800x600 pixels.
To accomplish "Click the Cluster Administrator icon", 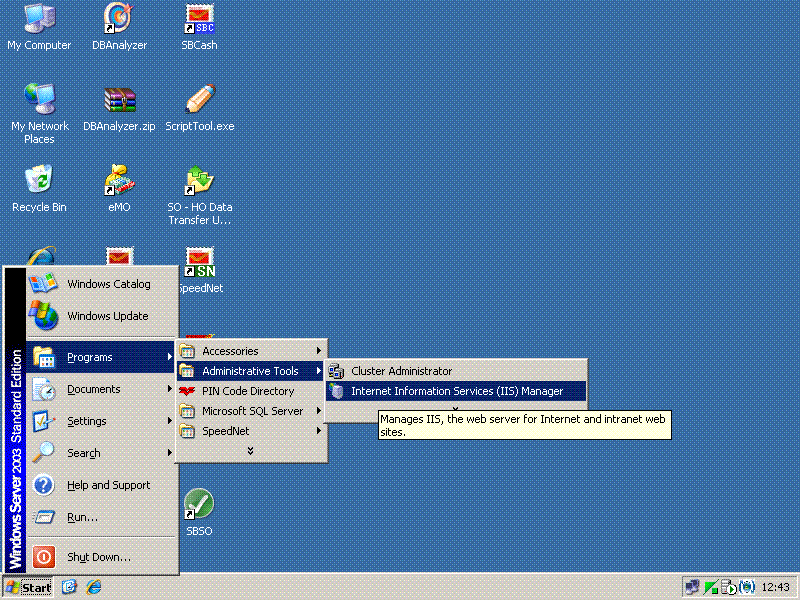I will coord(336,371).
